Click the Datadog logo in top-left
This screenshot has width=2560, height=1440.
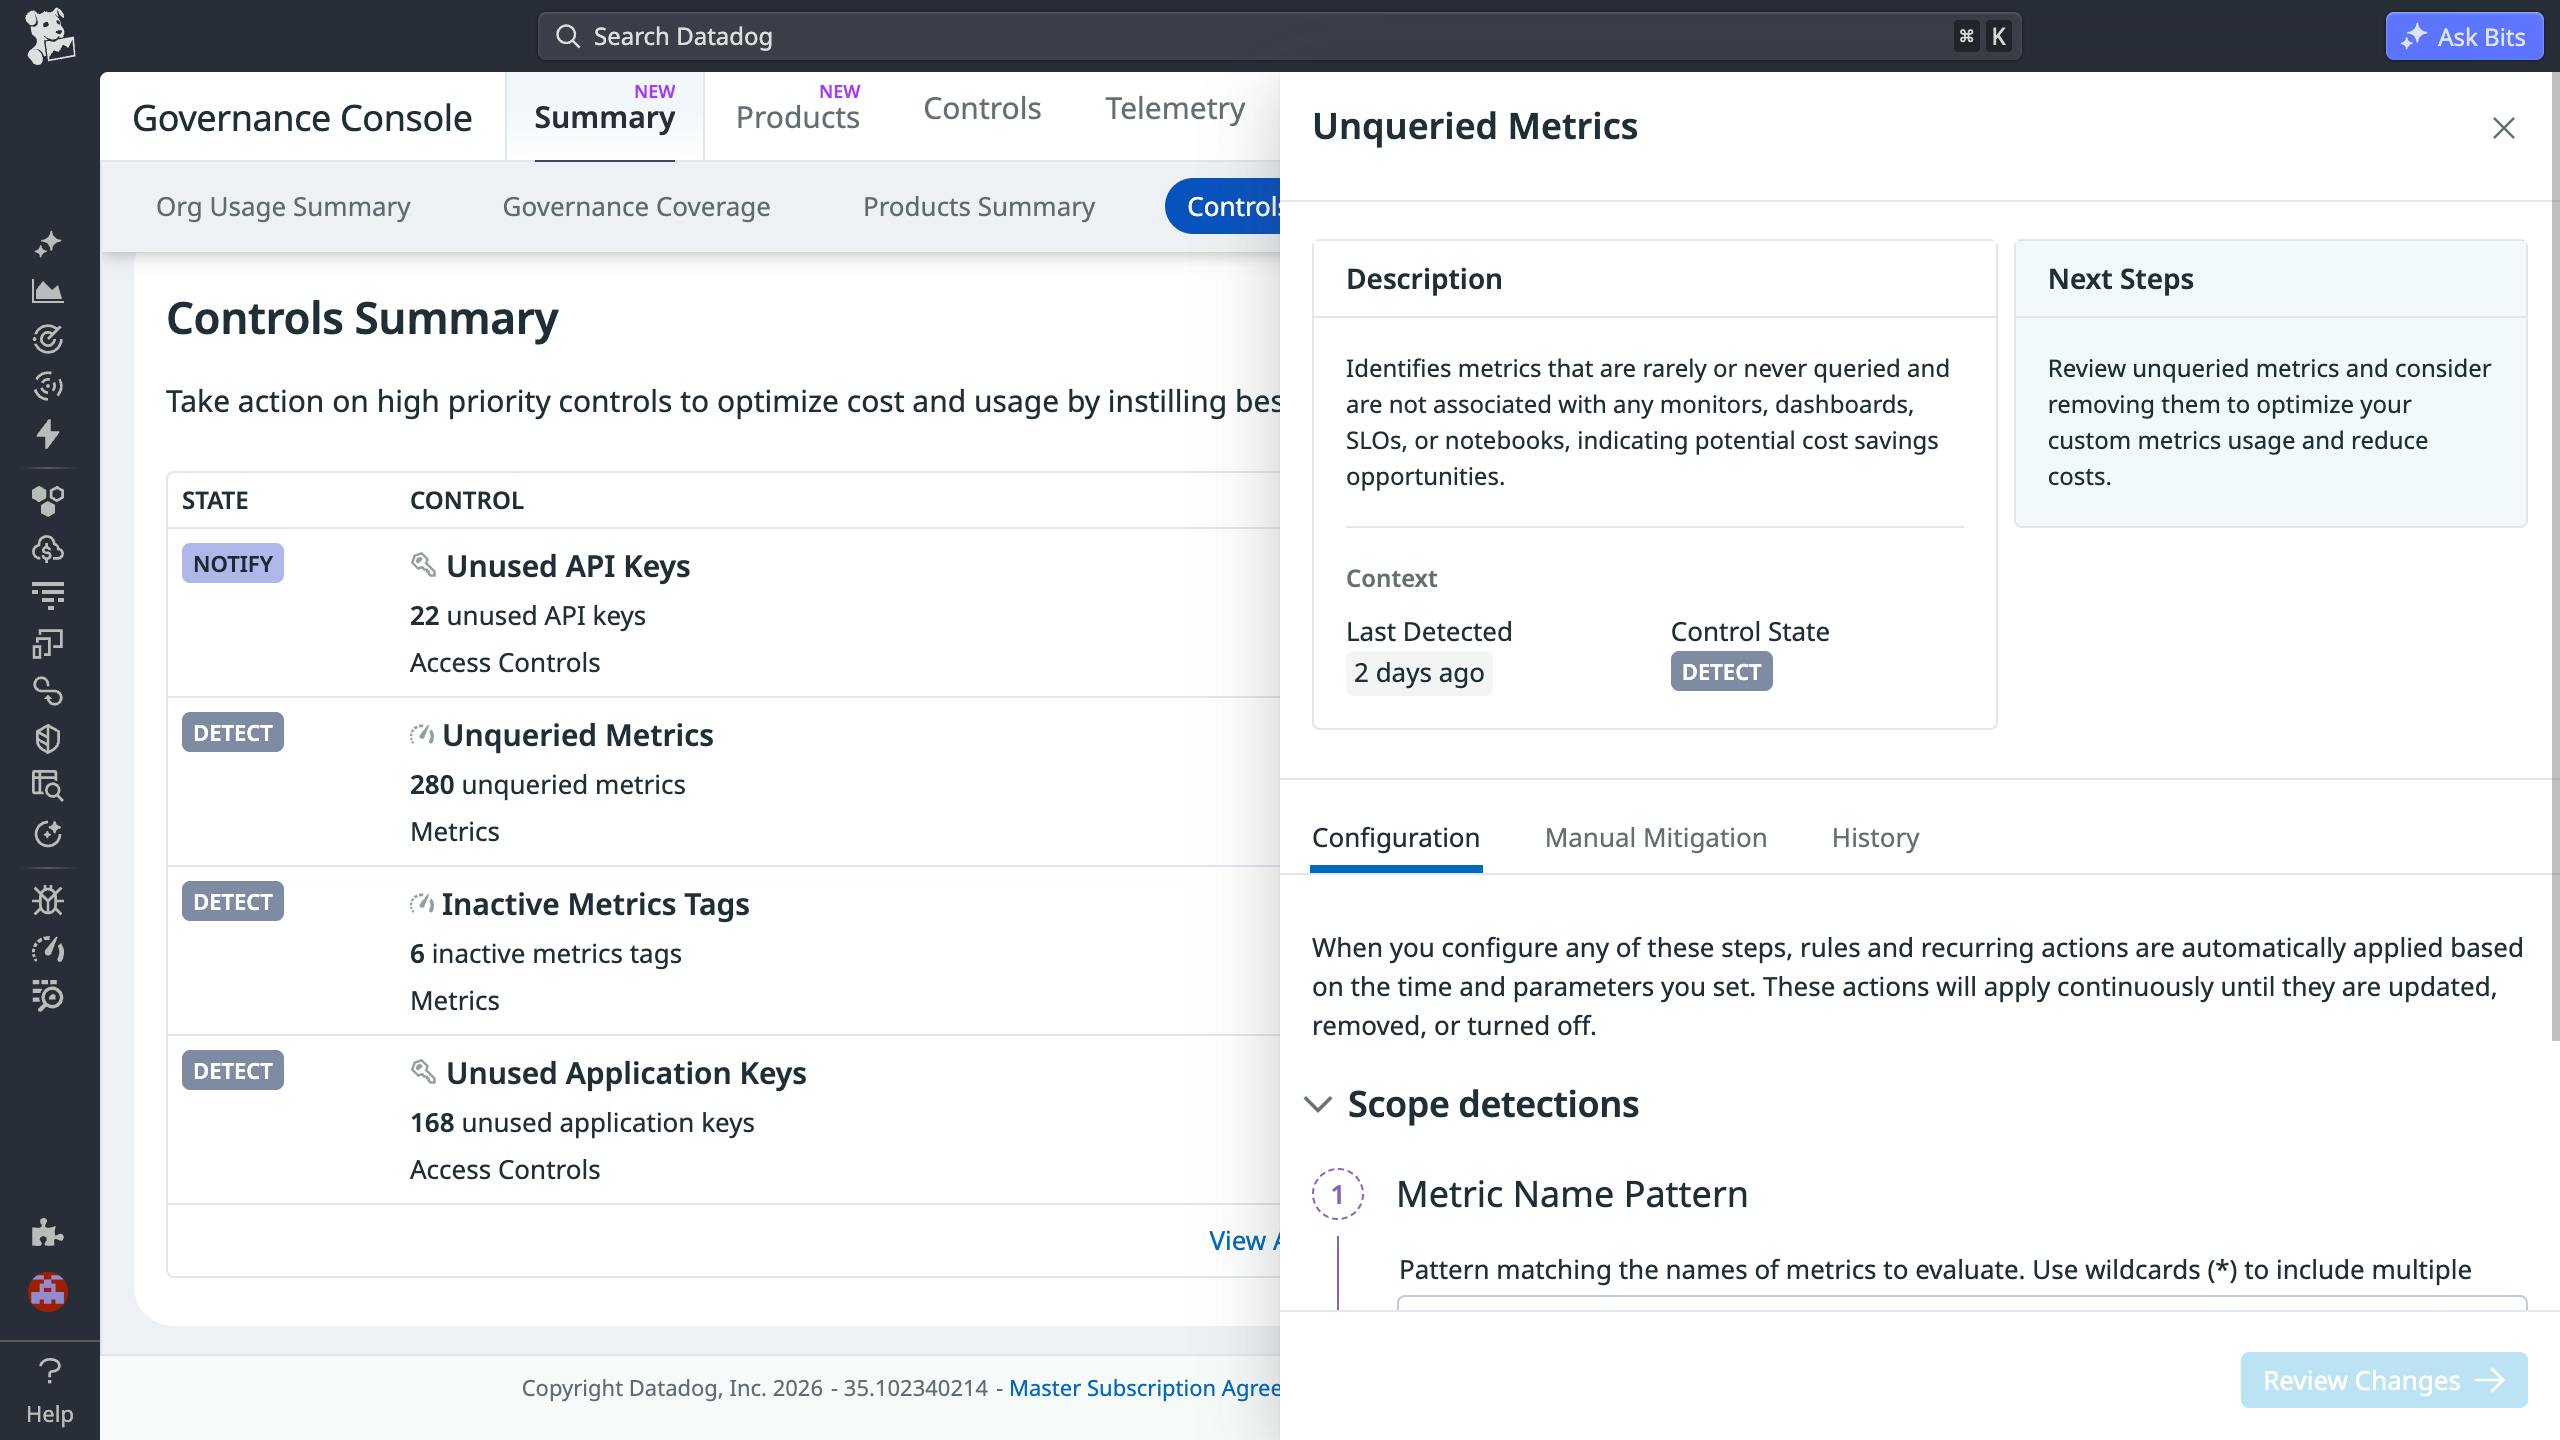click(49, 36)
